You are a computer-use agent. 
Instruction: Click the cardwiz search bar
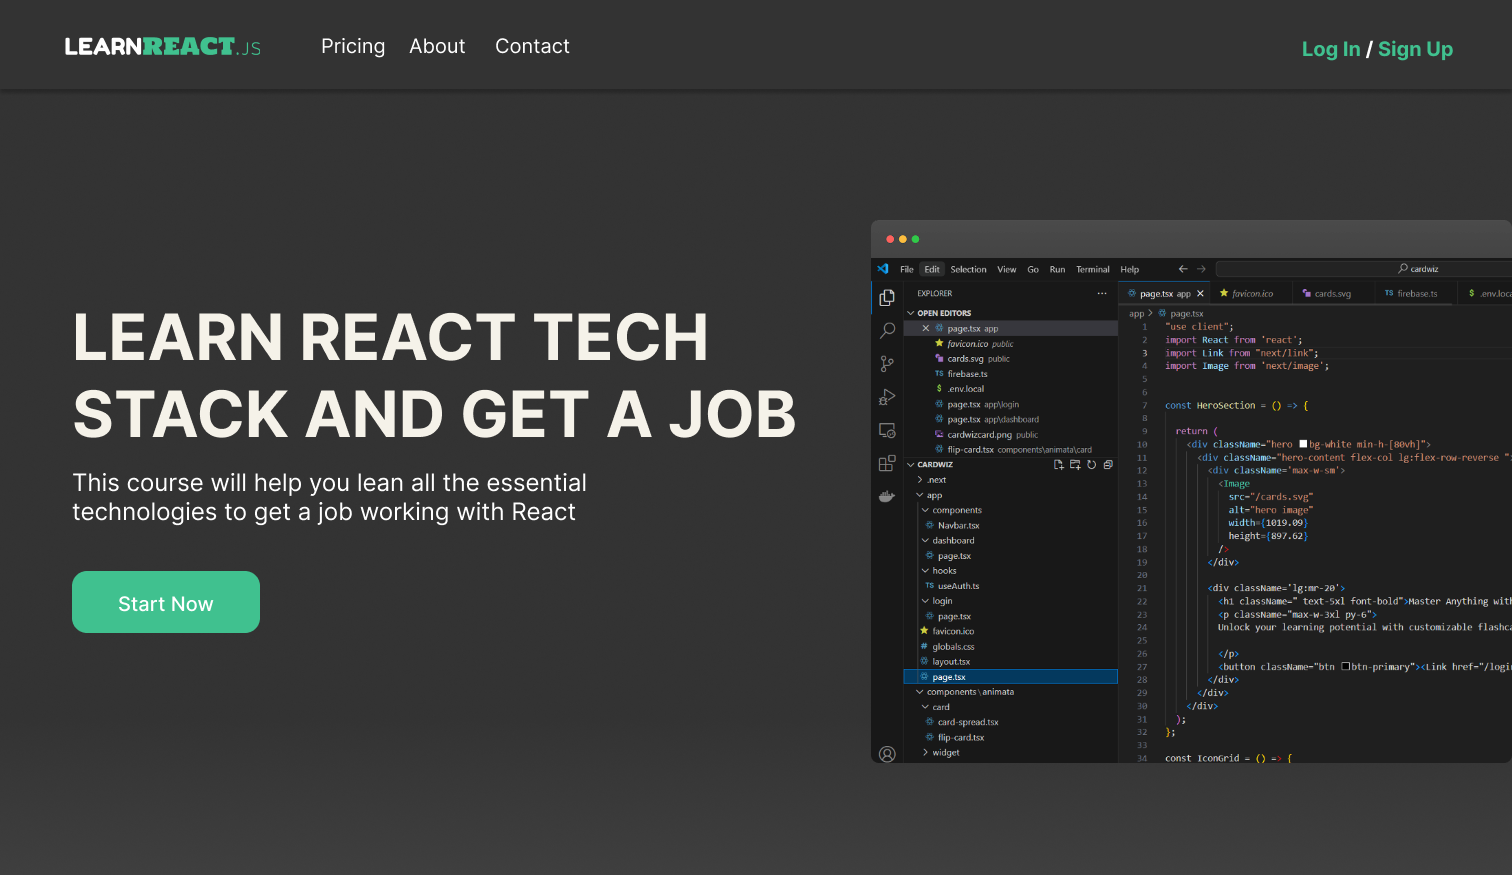(1418, 268)
